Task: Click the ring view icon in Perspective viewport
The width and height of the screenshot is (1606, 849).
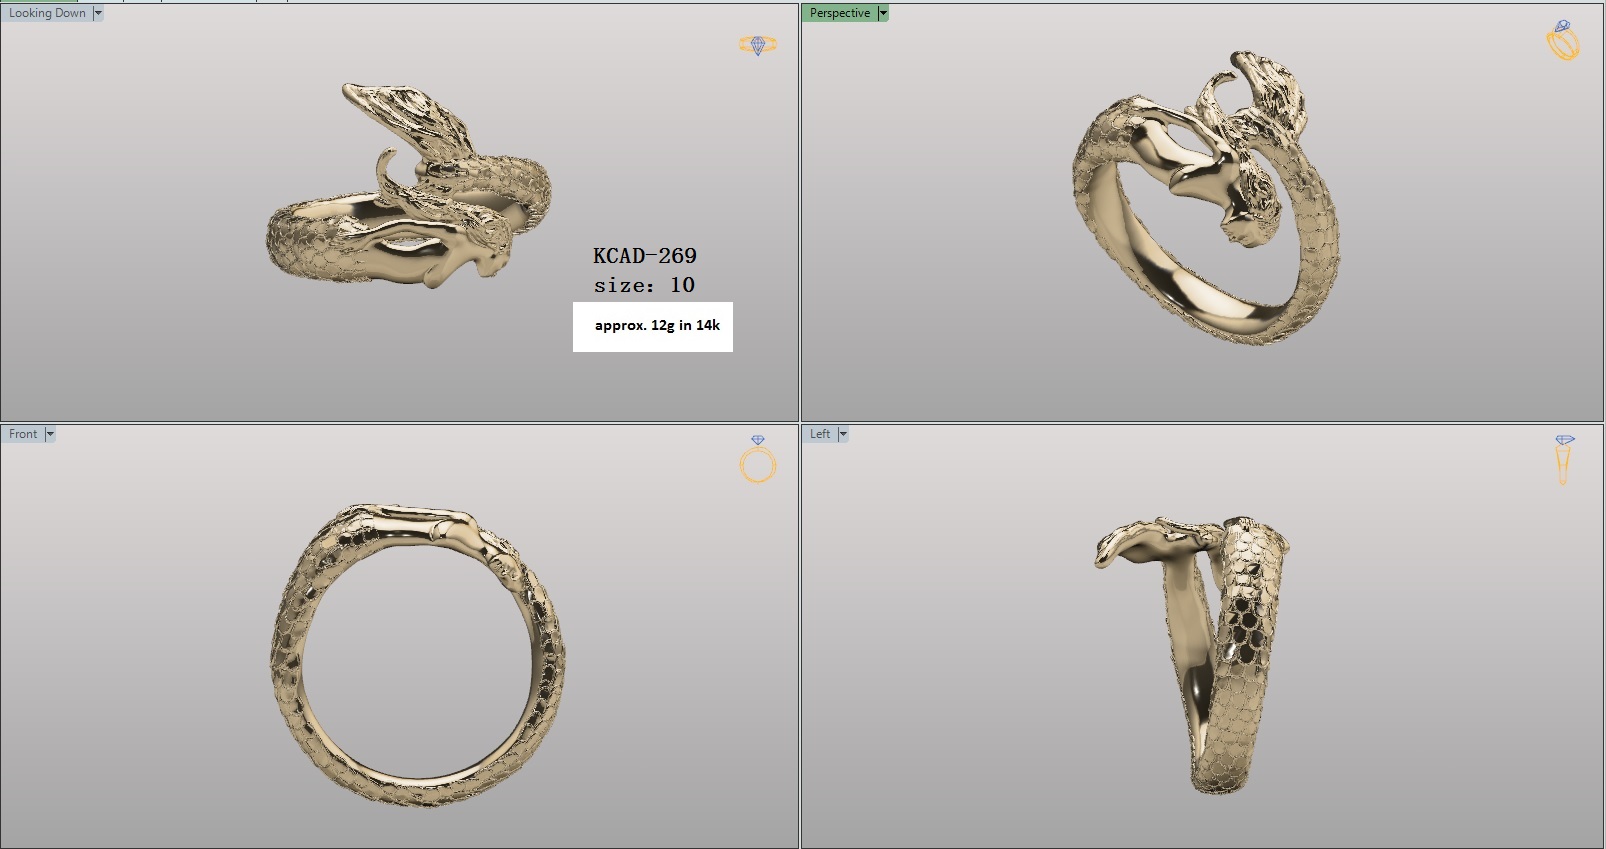Action: point(1563,40)
